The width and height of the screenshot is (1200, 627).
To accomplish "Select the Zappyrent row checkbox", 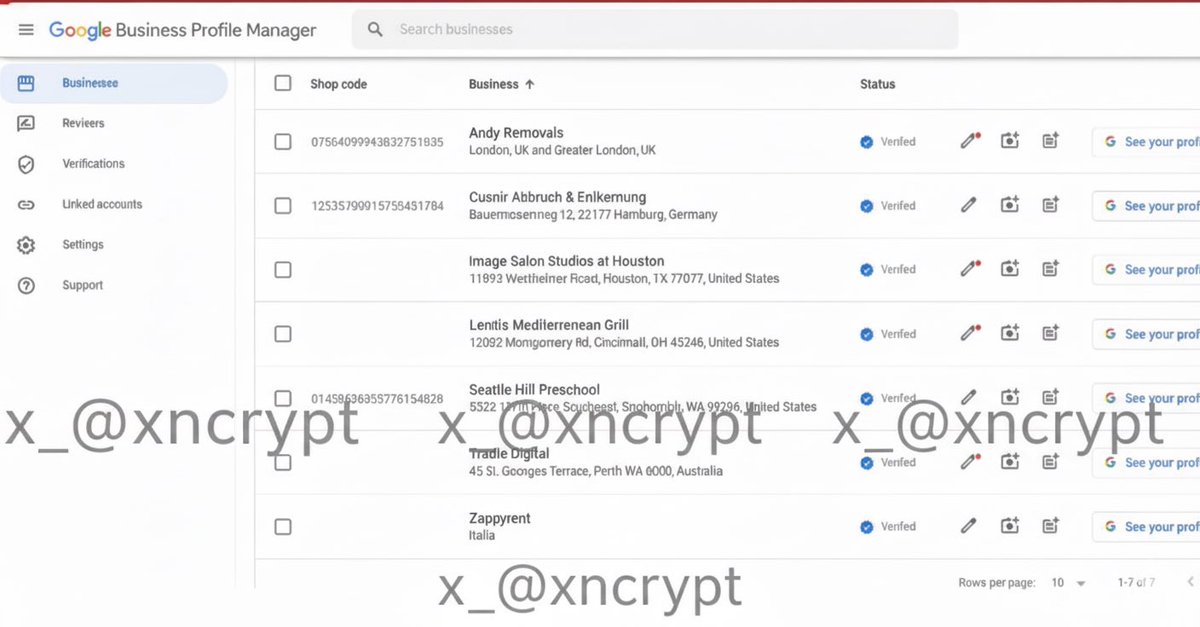I will coord(283,527).
